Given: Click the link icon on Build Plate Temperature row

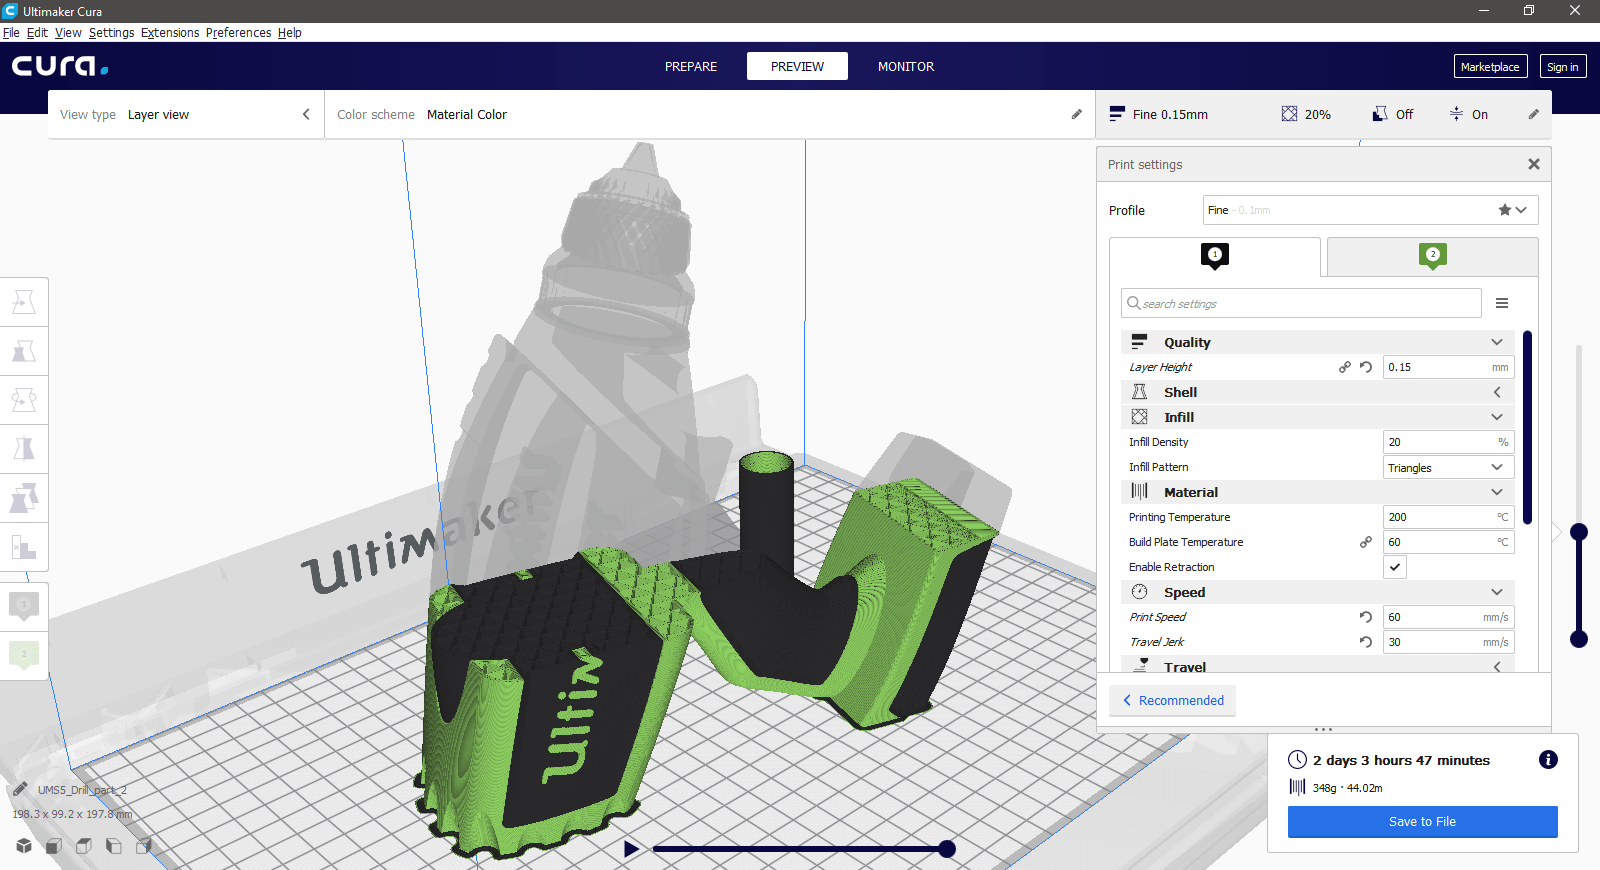Looking at the screenshot, I should coord(1366,542).
